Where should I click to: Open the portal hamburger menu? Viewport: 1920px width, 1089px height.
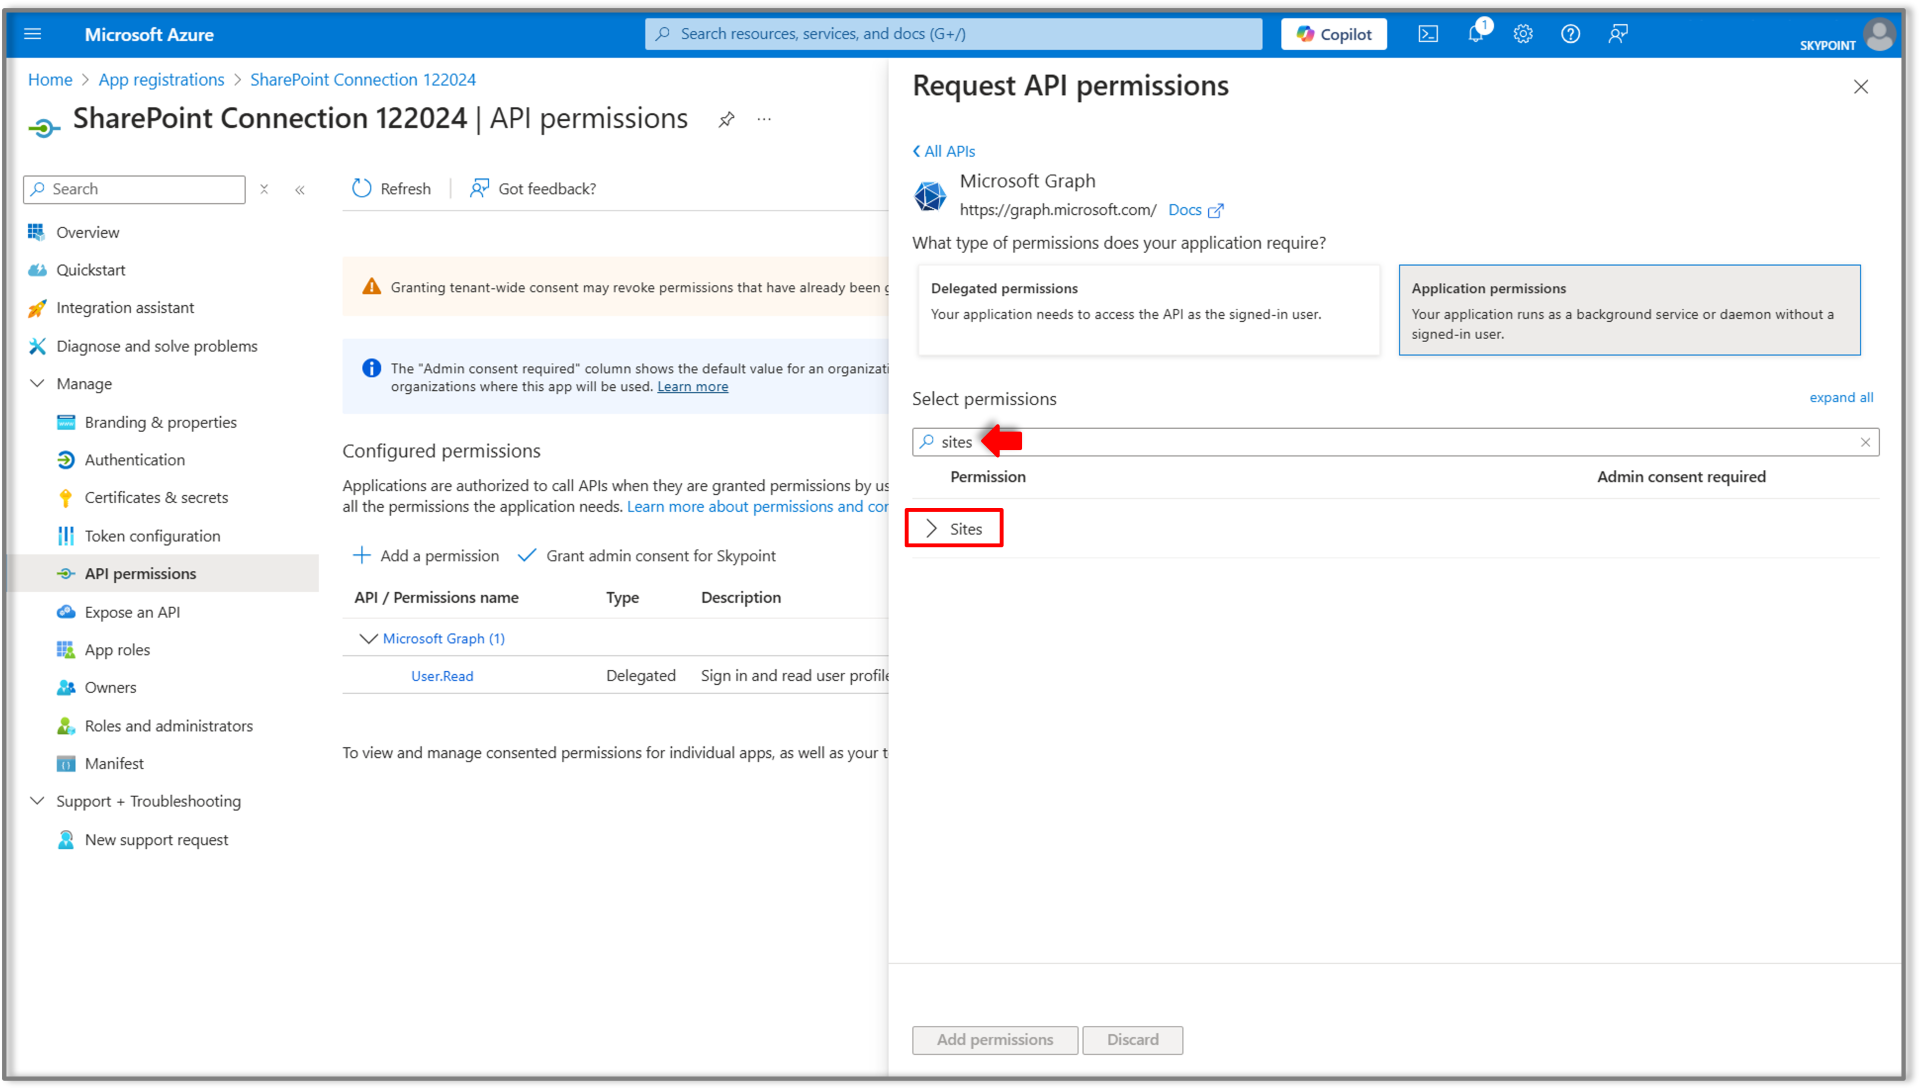[x=32, y=34]
